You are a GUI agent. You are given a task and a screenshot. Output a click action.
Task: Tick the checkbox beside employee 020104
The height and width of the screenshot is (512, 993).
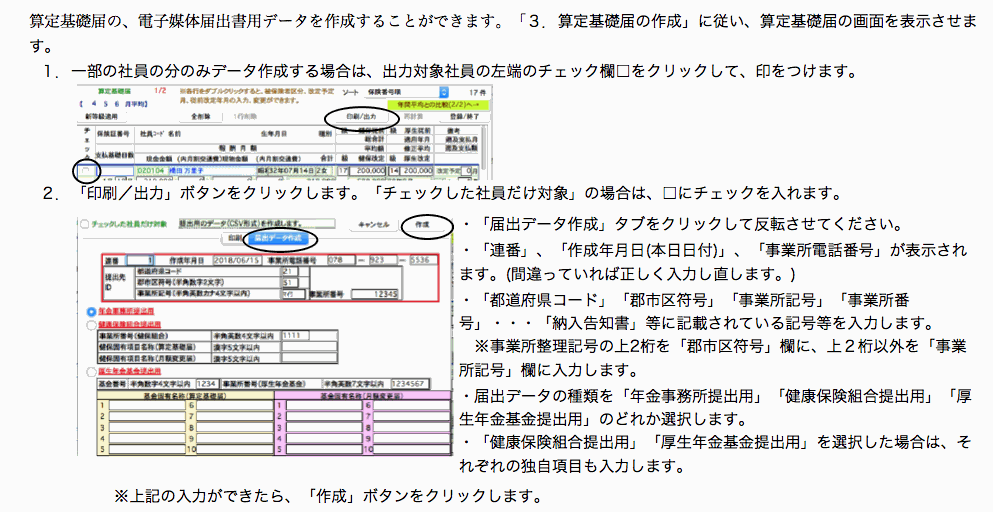pyautogui.click(x=88, y=172)
